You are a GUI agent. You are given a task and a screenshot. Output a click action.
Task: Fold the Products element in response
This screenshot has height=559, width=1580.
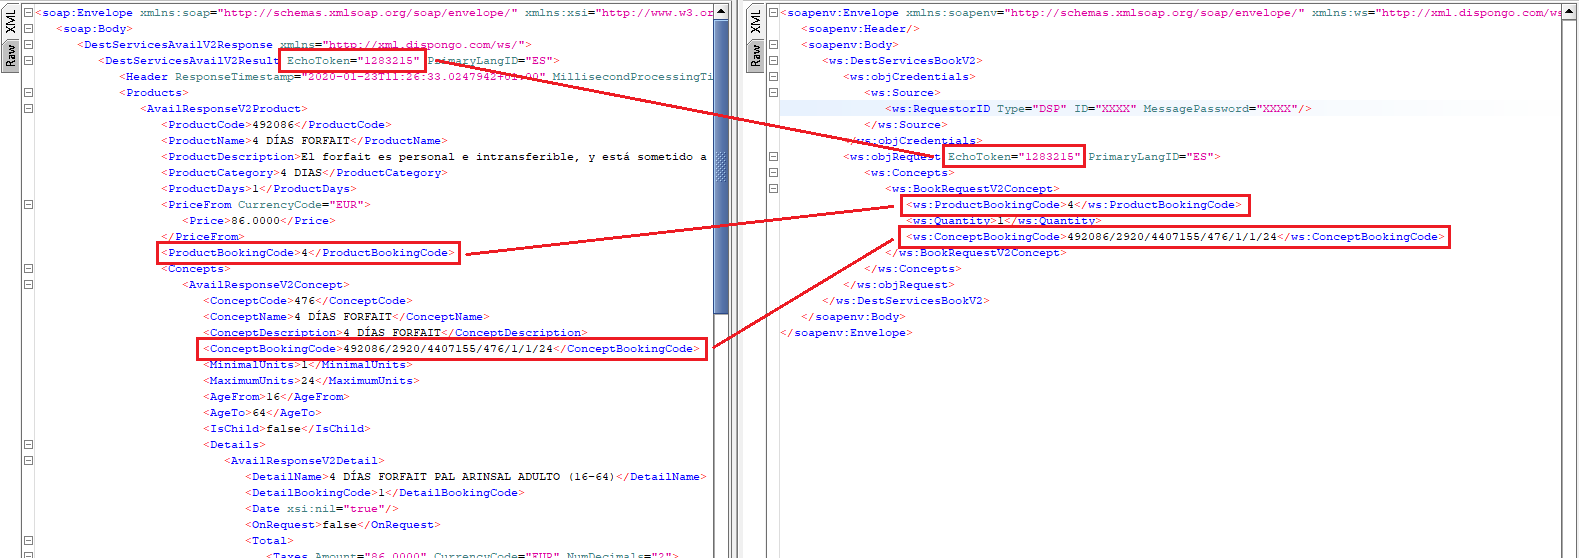[x=28, y=93]
